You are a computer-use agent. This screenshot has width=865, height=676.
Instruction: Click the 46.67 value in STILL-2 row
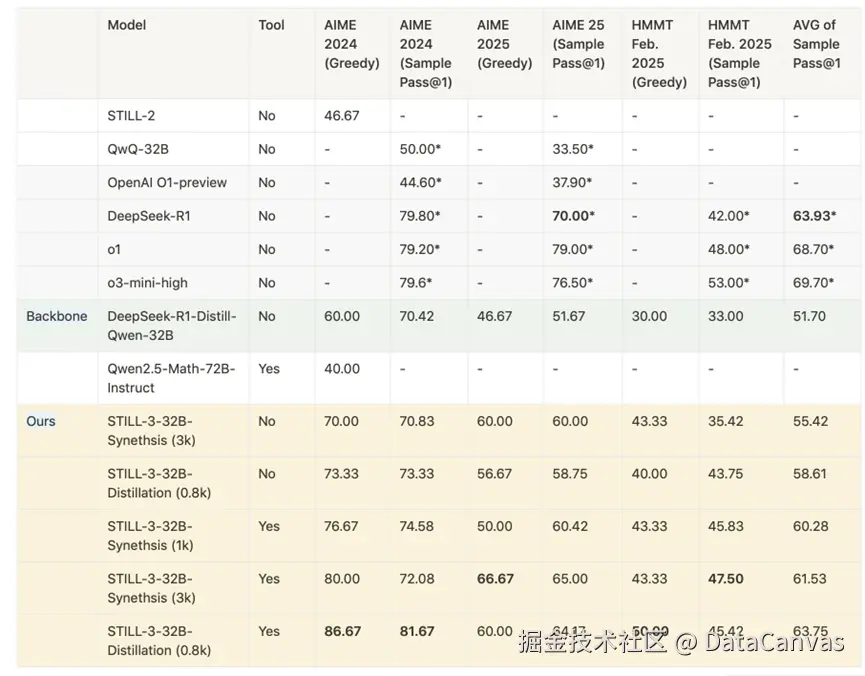(341, 116)
